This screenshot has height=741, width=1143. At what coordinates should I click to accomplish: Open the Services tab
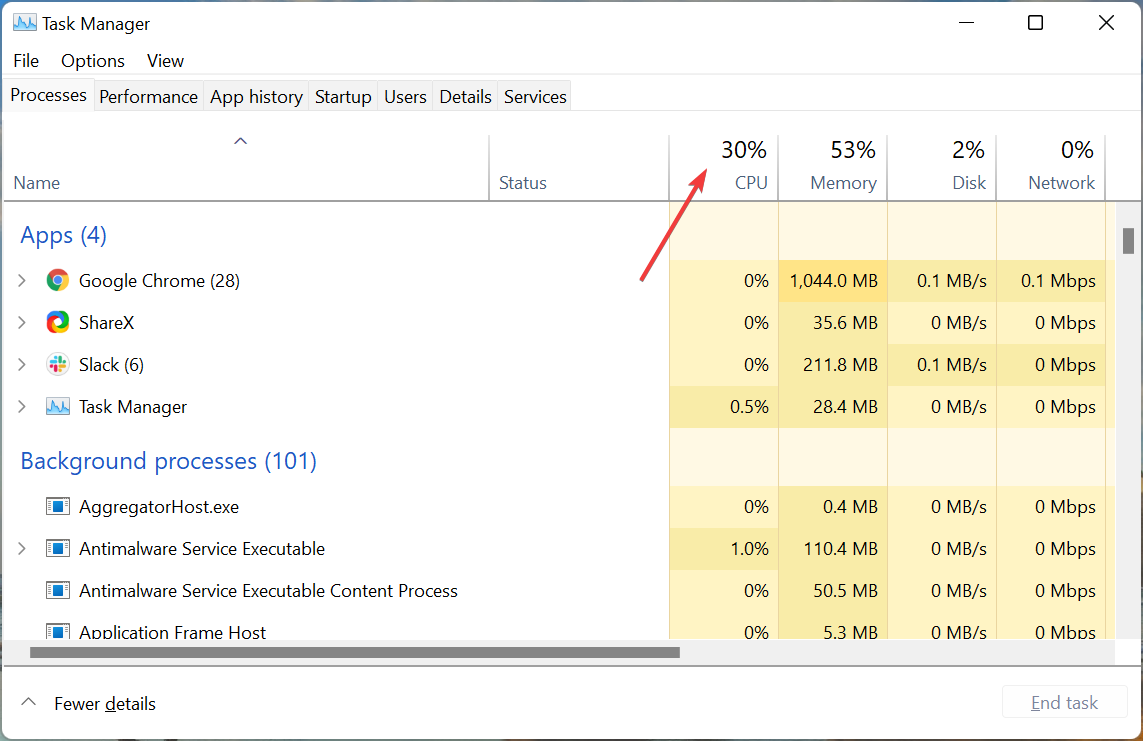tap(535, 96)
